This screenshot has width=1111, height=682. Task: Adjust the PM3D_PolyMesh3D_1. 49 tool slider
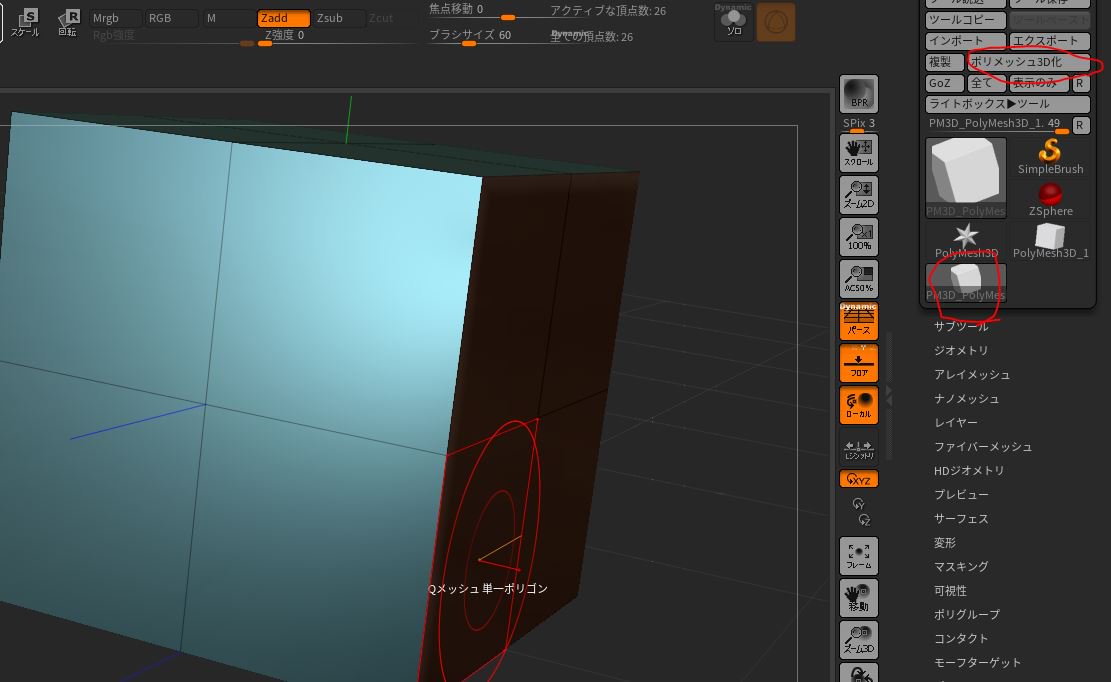click(998, 125)
